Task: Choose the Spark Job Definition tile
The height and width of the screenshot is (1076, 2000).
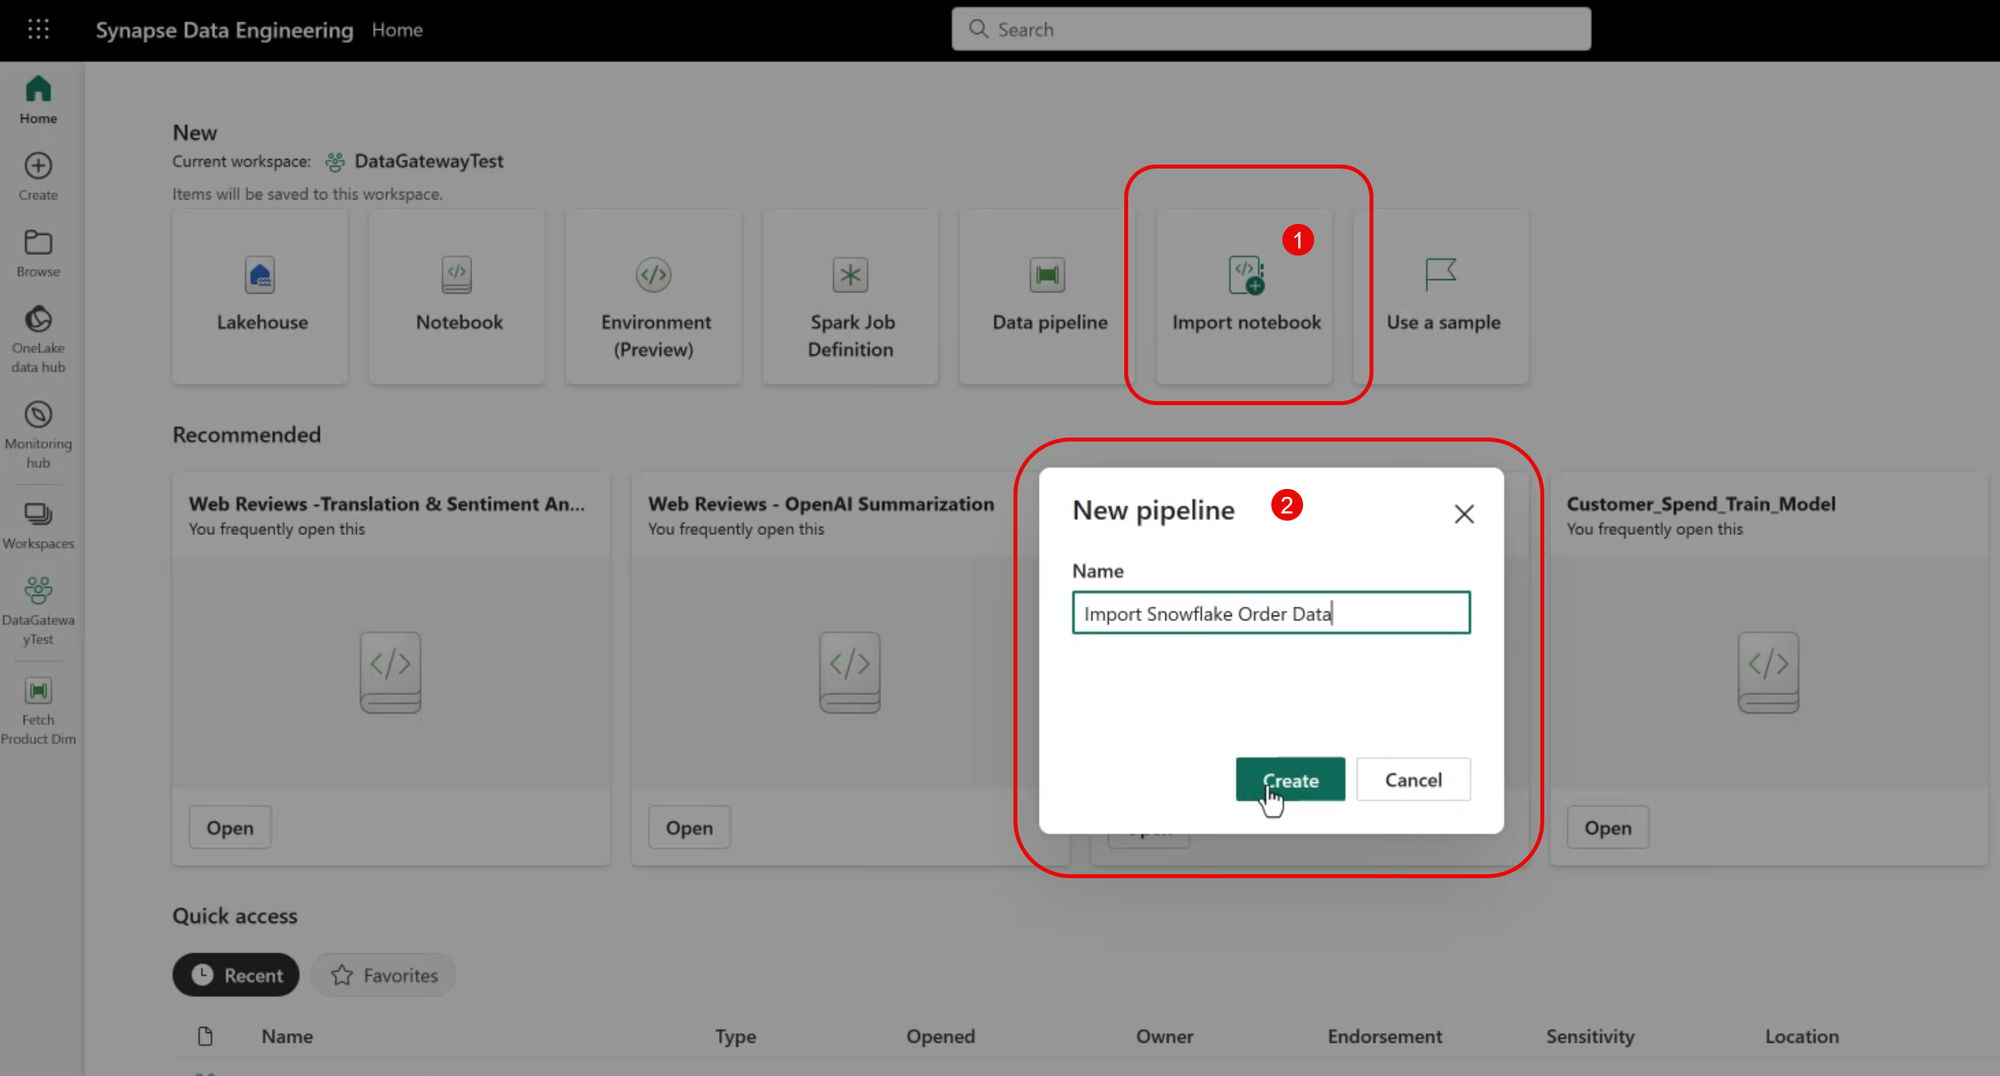Action: (850, 296)
